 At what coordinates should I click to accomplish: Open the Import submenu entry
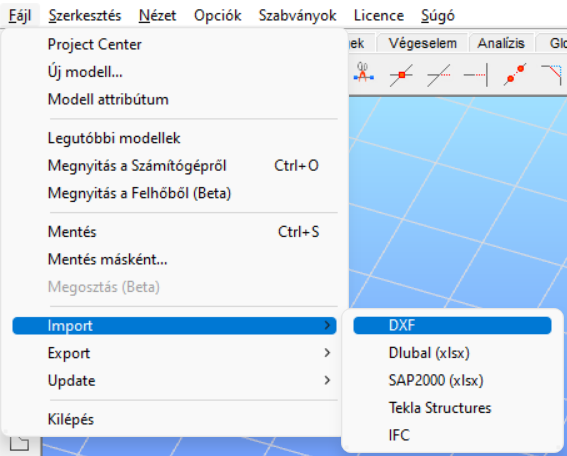[174, 325]
